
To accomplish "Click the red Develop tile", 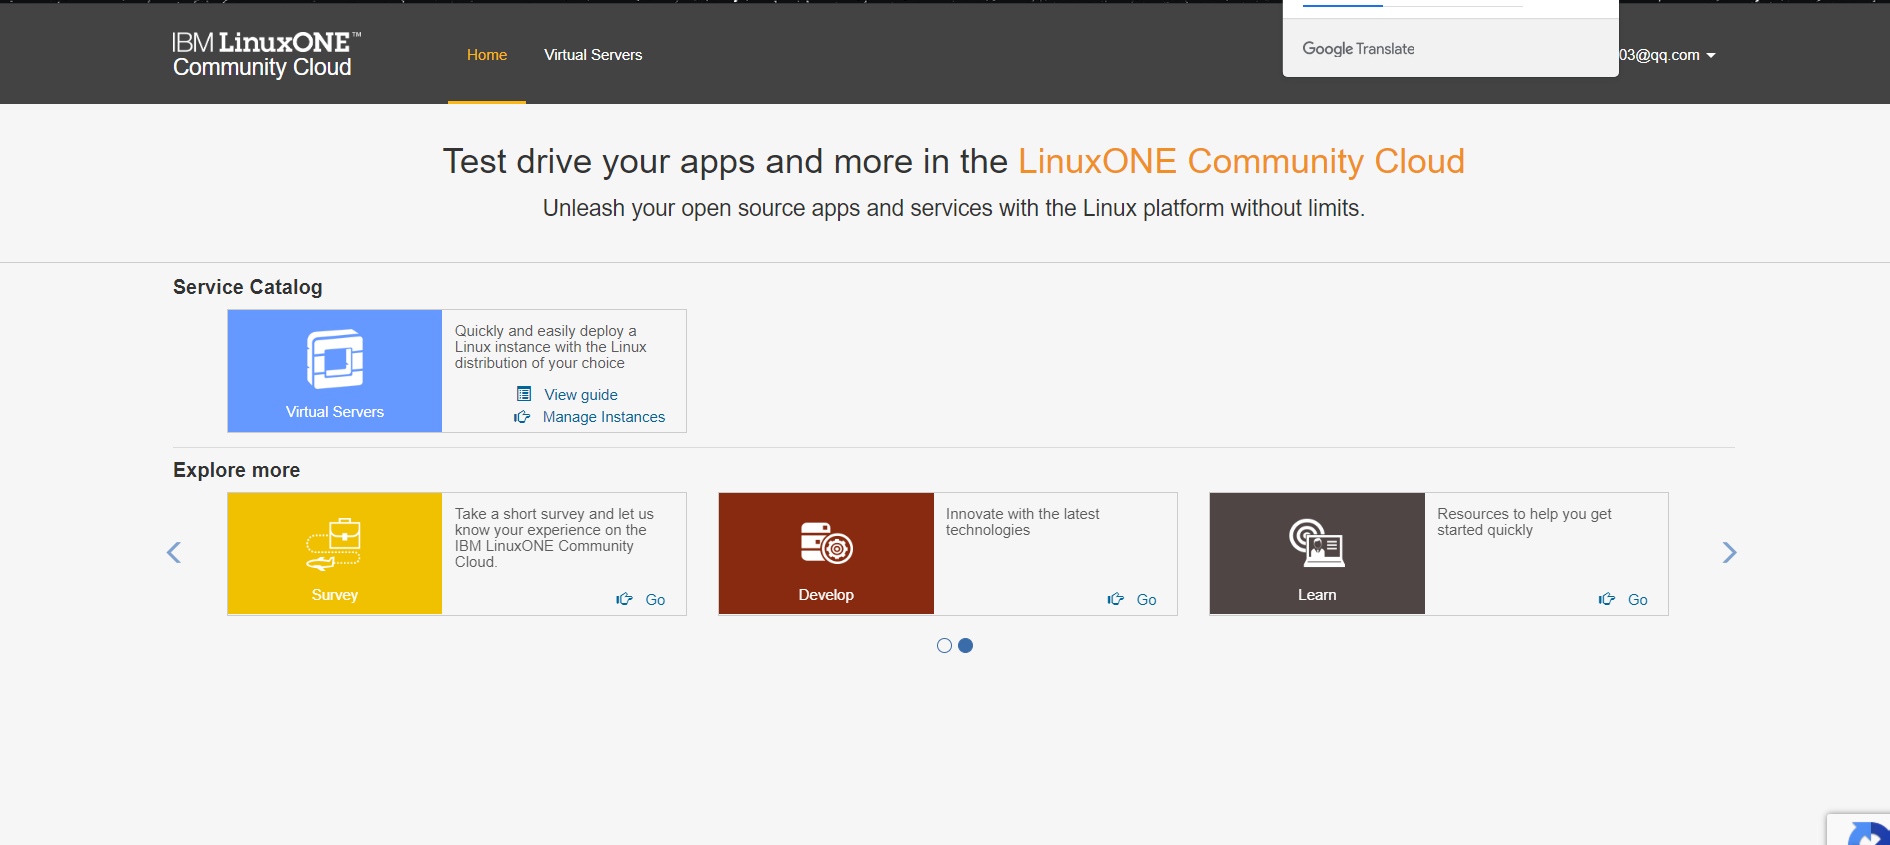I will (826, 553).
